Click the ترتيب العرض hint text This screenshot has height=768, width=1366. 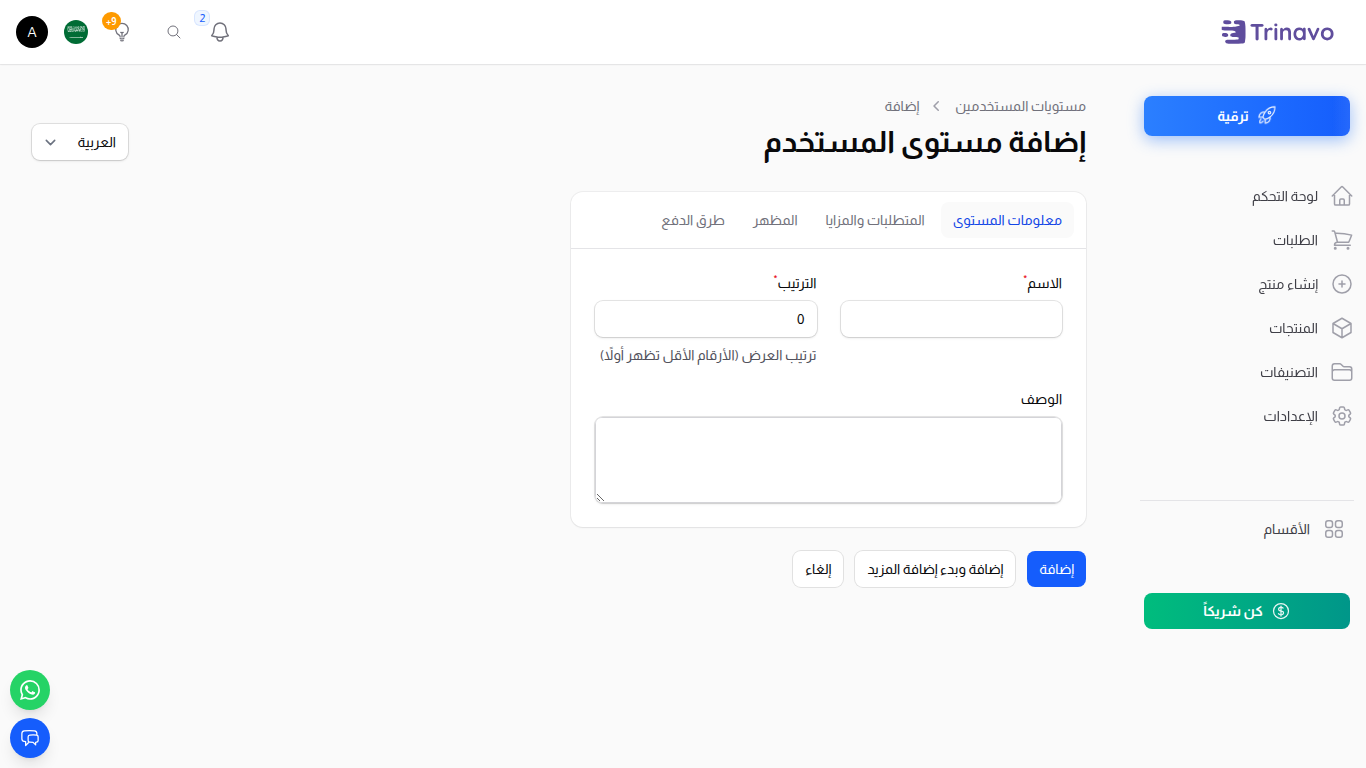(708, 356)
